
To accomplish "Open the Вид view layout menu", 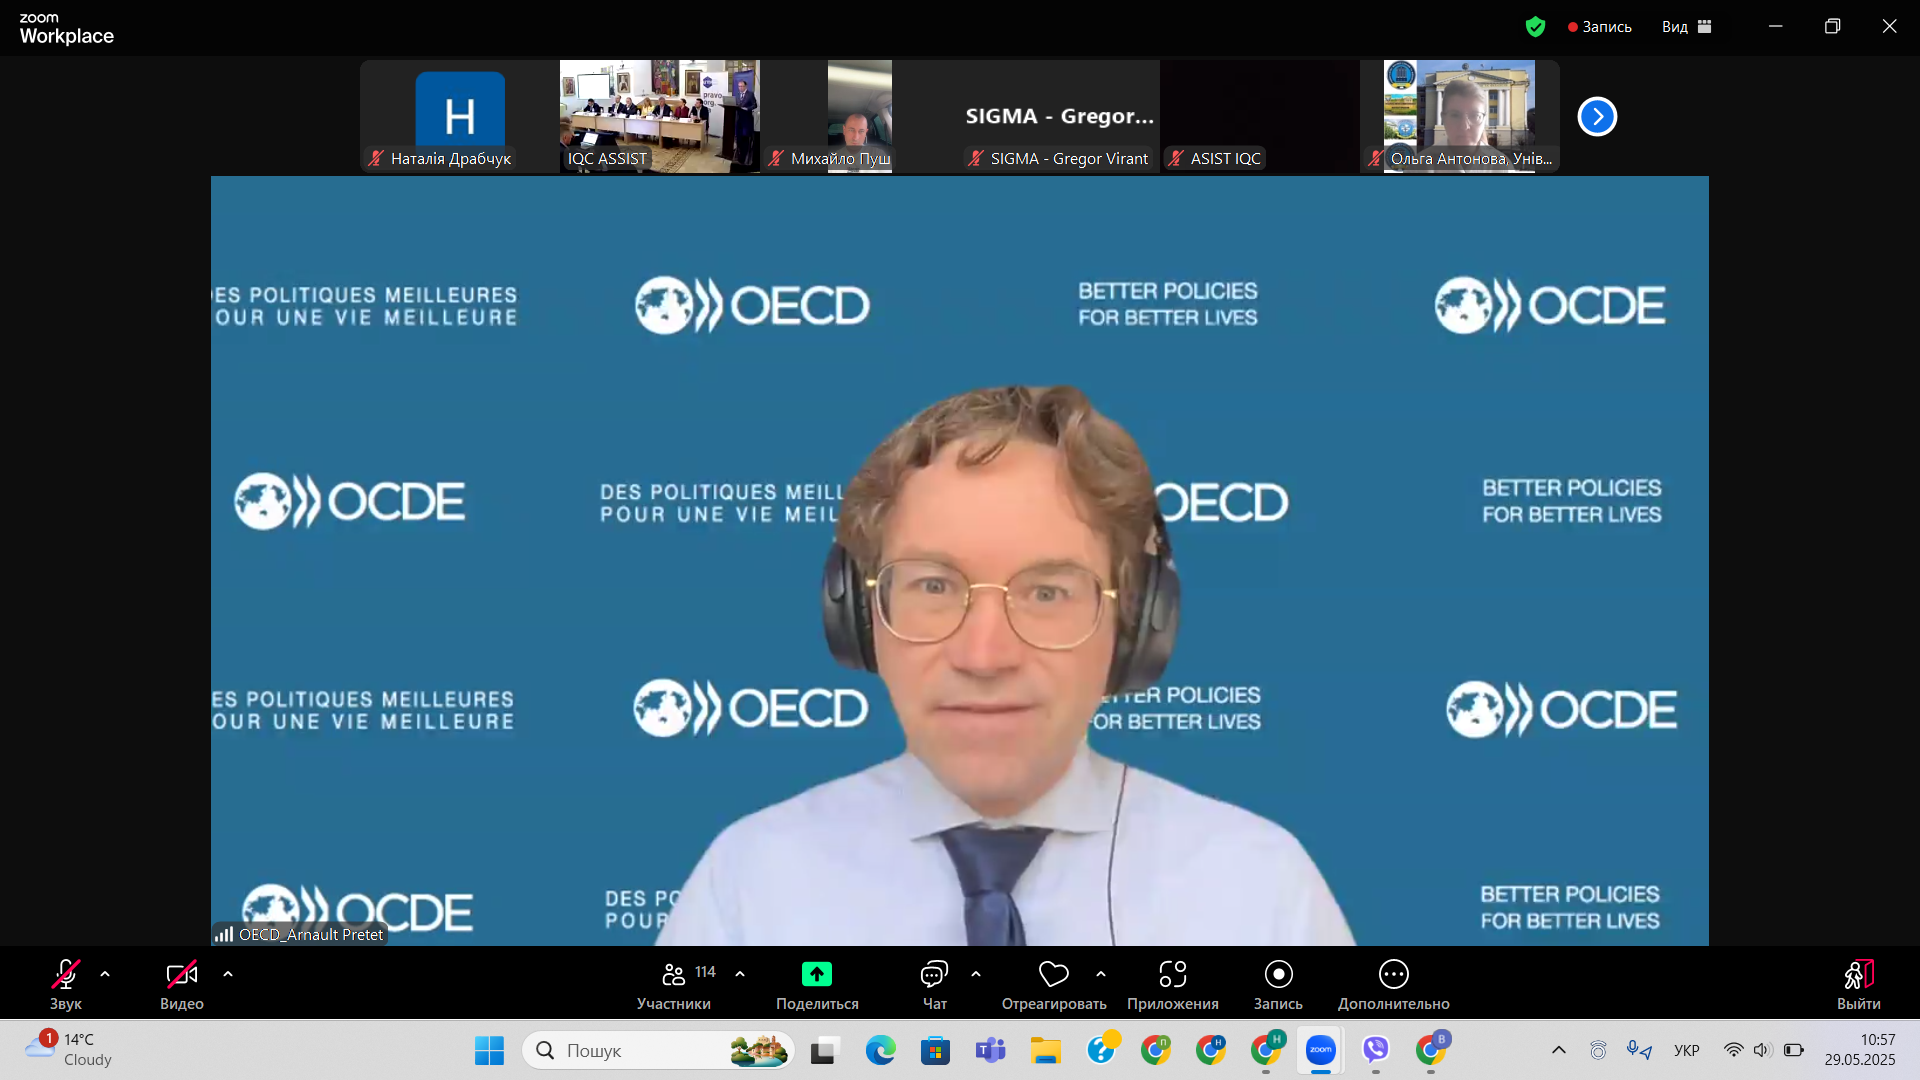I will point(1687,27).
